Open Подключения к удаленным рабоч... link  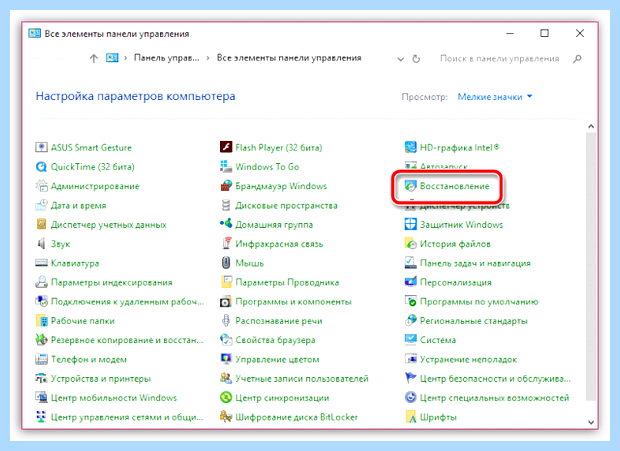point(127,302)
